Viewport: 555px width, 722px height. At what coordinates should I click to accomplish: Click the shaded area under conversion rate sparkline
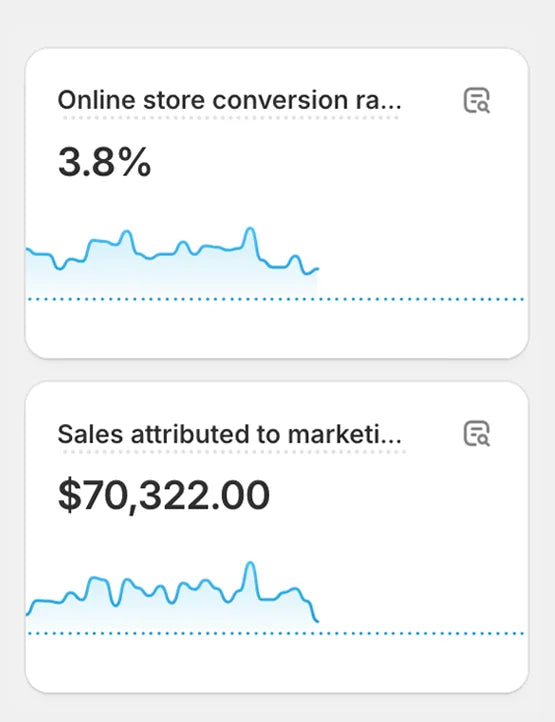(170, 276)
